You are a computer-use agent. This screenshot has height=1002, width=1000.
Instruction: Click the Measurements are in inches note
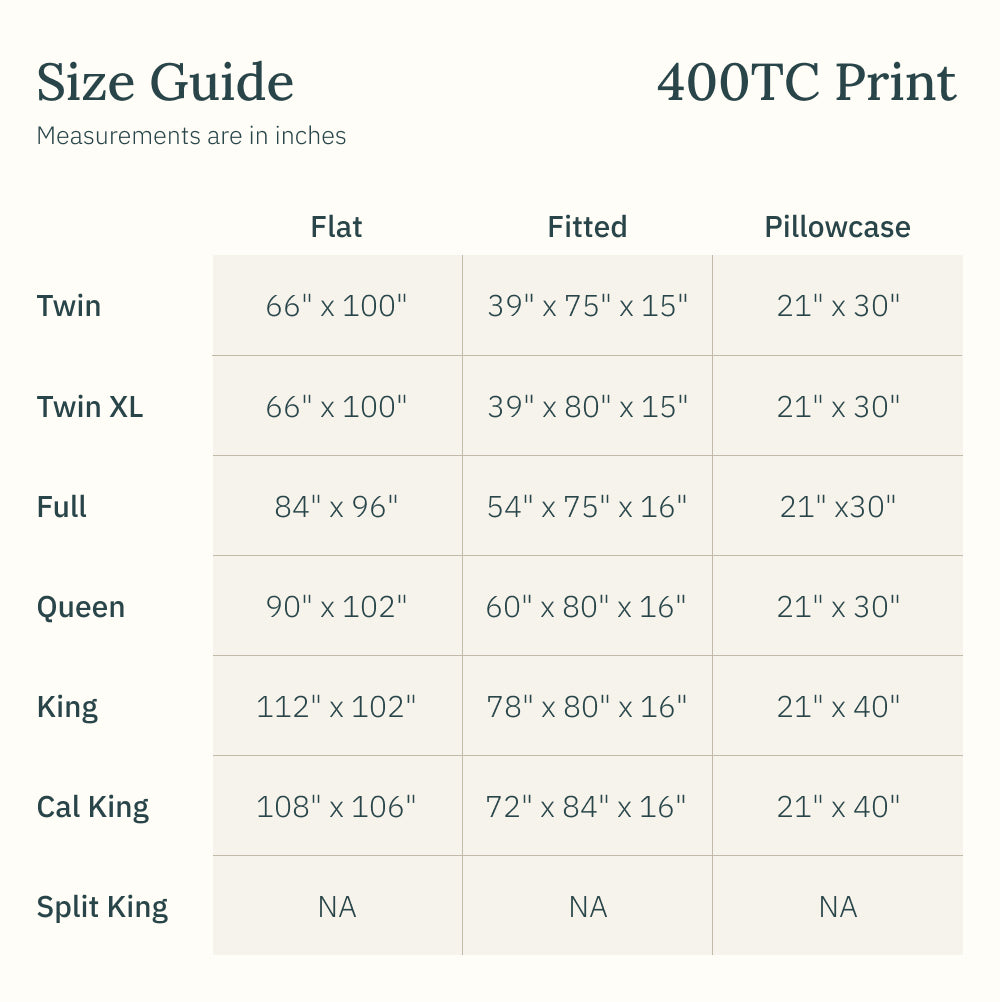pyautogui.click(x=191, y=136)
